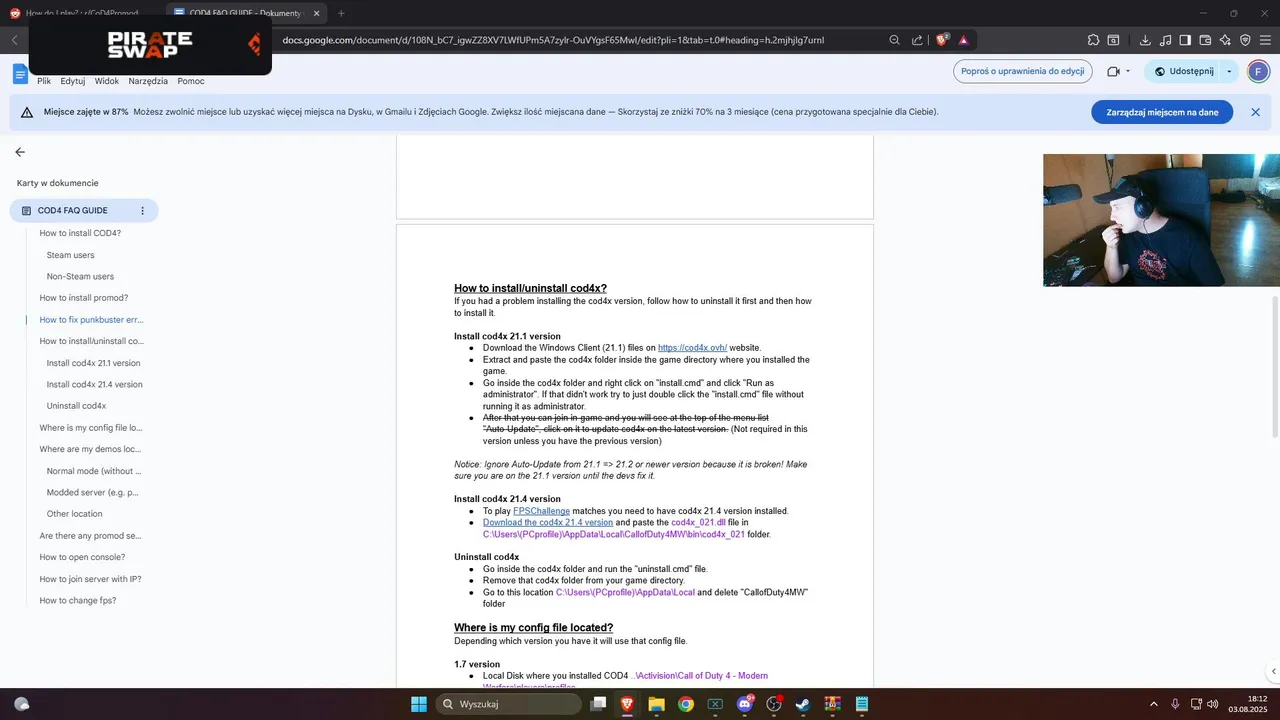Open the Plik menu
1280x720 pixels.
click(44, 81)
